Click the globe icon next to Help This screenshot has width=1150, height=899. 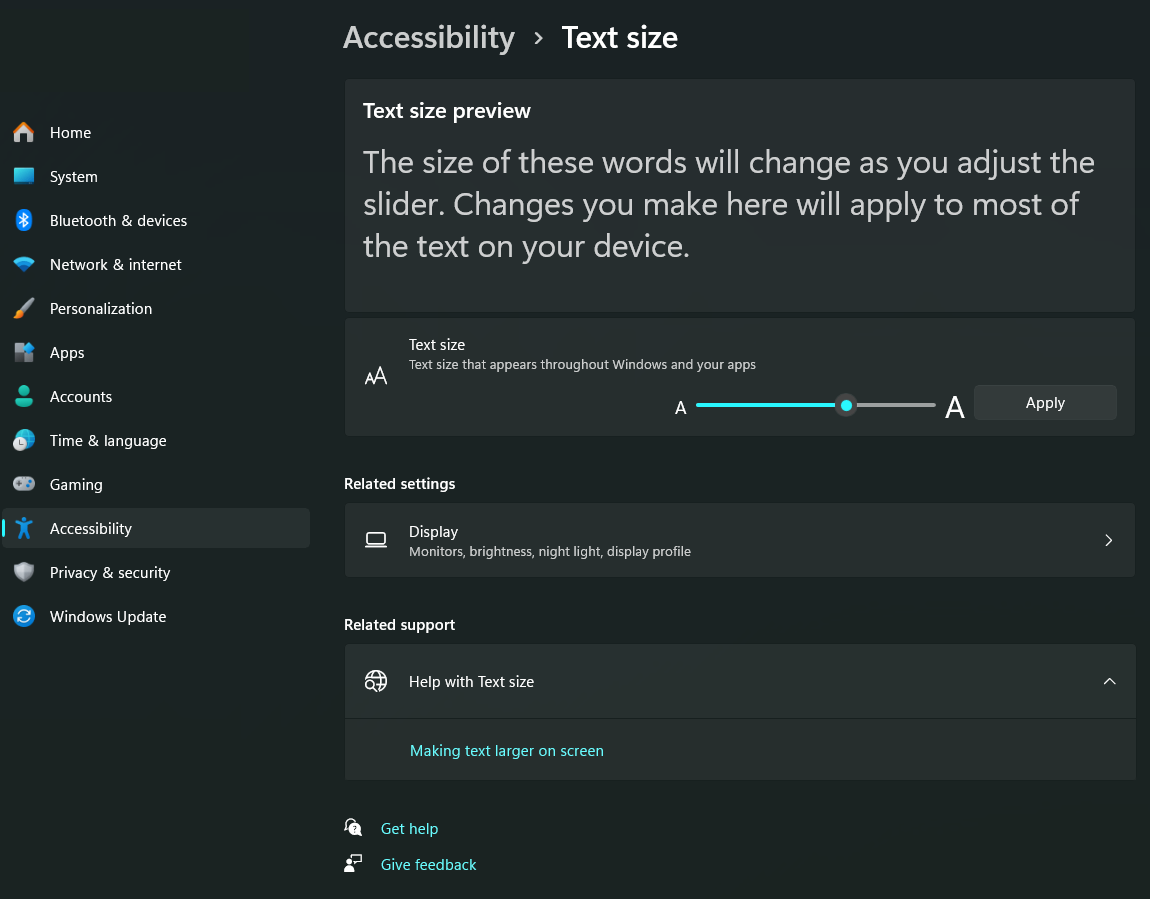(x=376, y=681)
